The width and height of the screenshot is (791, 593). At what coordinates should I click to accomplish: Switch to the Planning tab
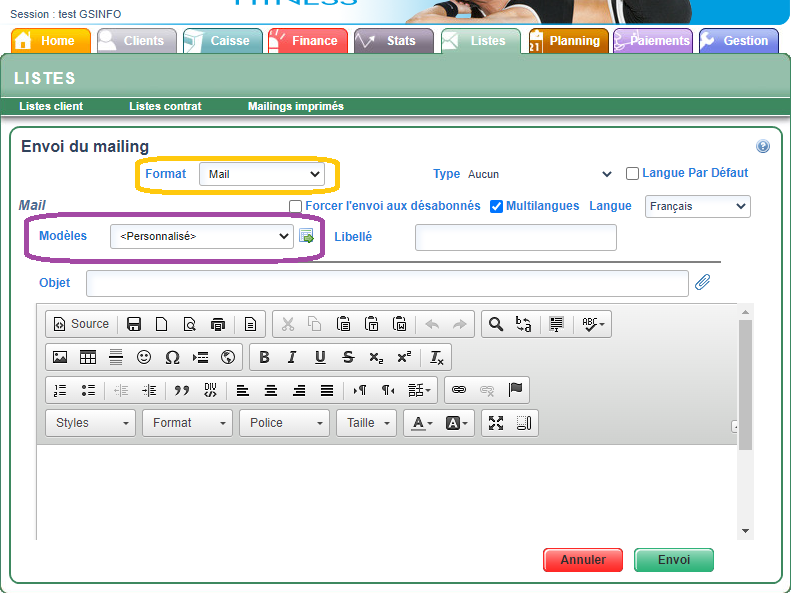[x=567, y=41]
